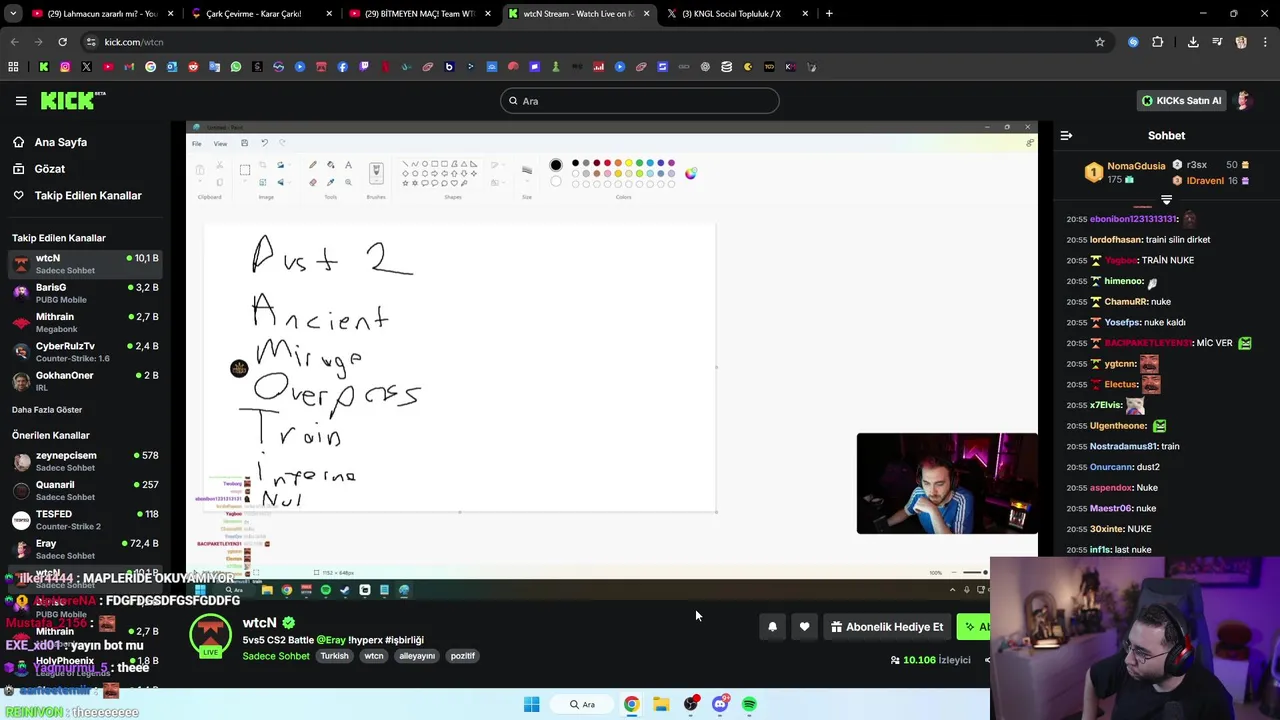Click the pozitif tag
Viewport: 1280px width, 720px height.
tap(462, 656)
